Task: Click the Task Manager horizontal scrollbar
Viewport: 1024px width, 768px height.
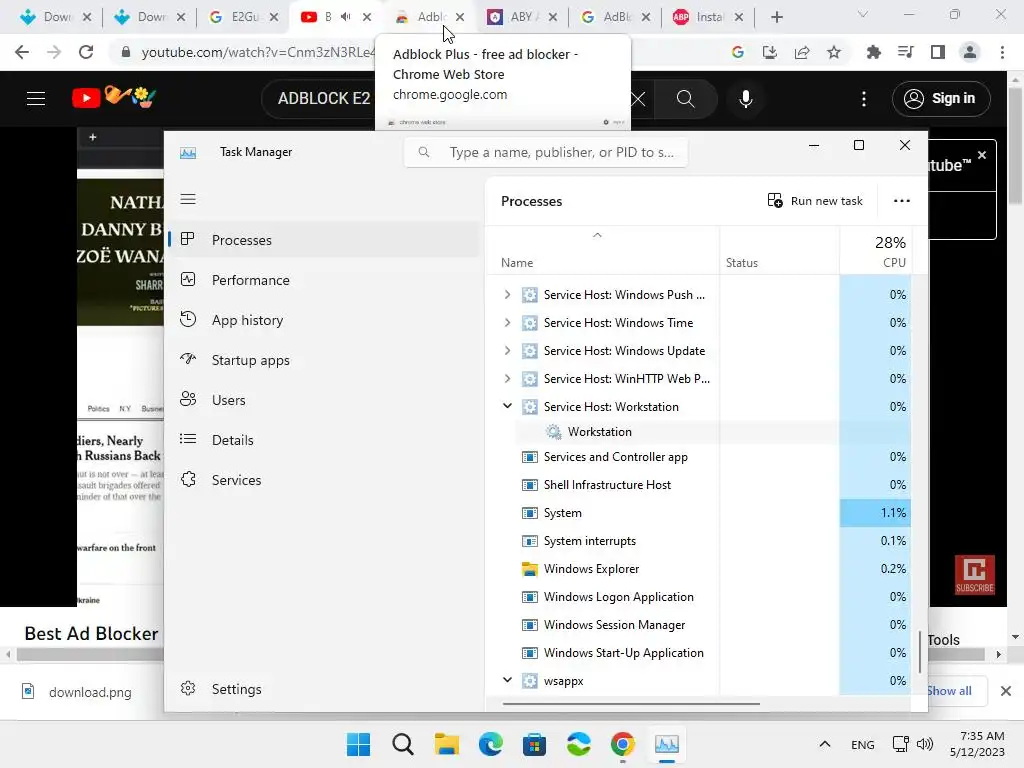Action: pos(631,704)
